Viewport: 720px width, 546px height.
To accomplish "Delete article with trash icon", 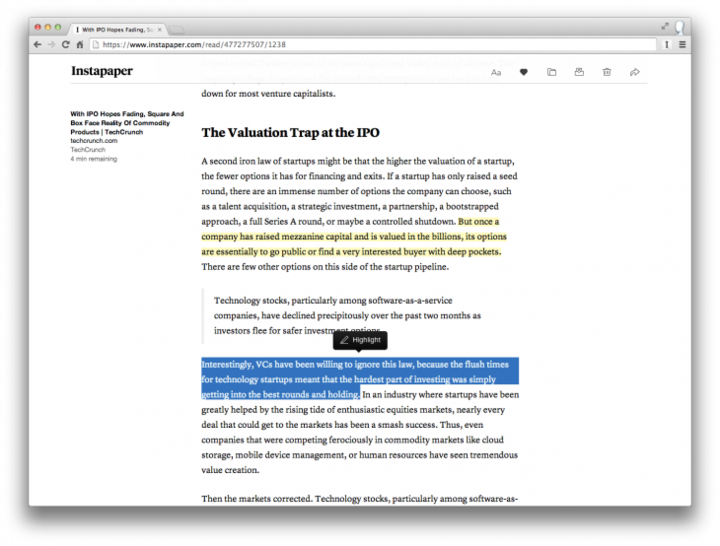I will (607, 72).
